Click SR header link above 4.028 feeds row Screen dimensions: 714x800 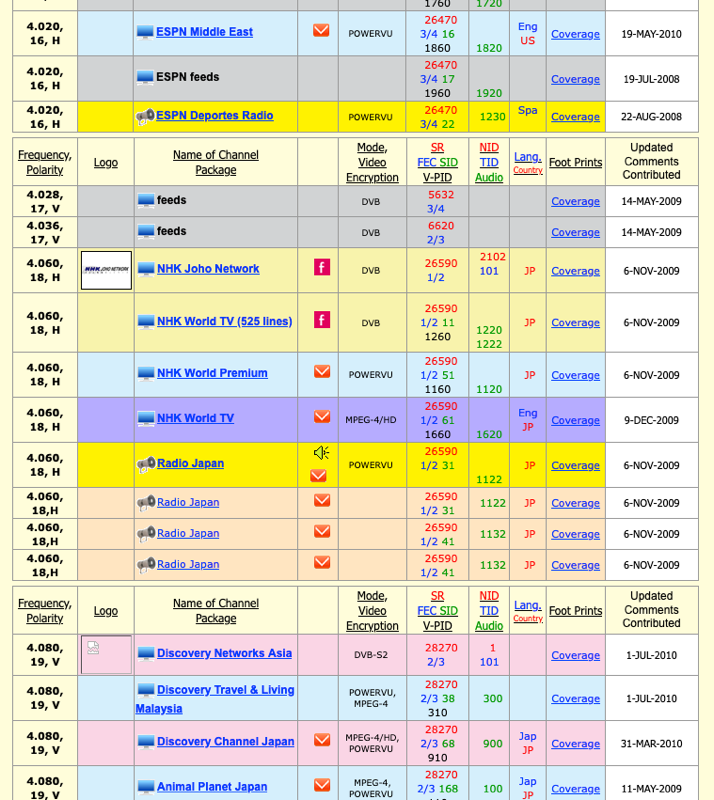click(x=437, y=147)
